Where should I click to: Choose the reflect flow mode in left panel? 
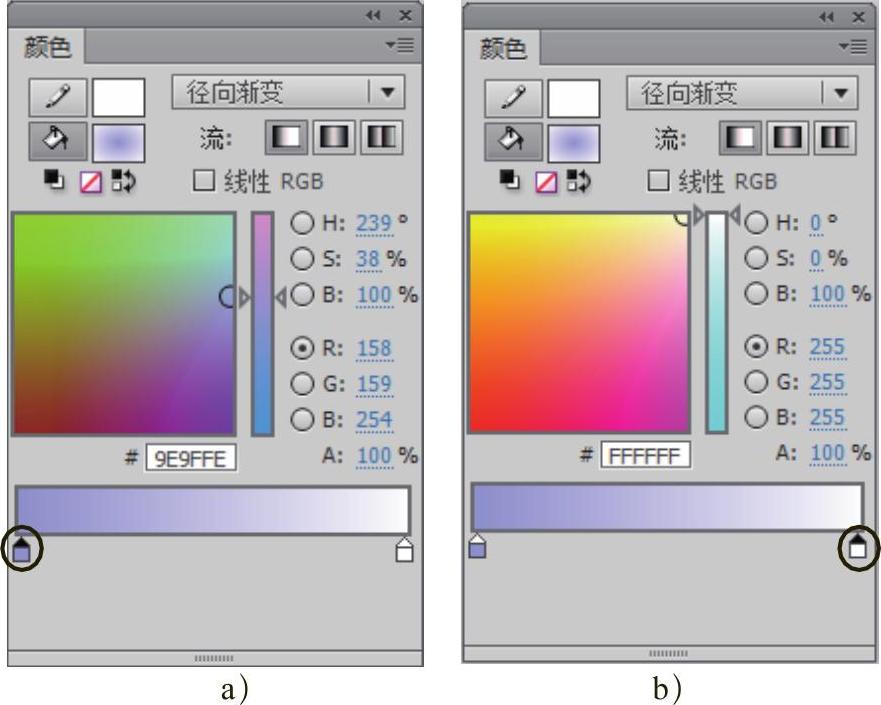coord(329,138)
